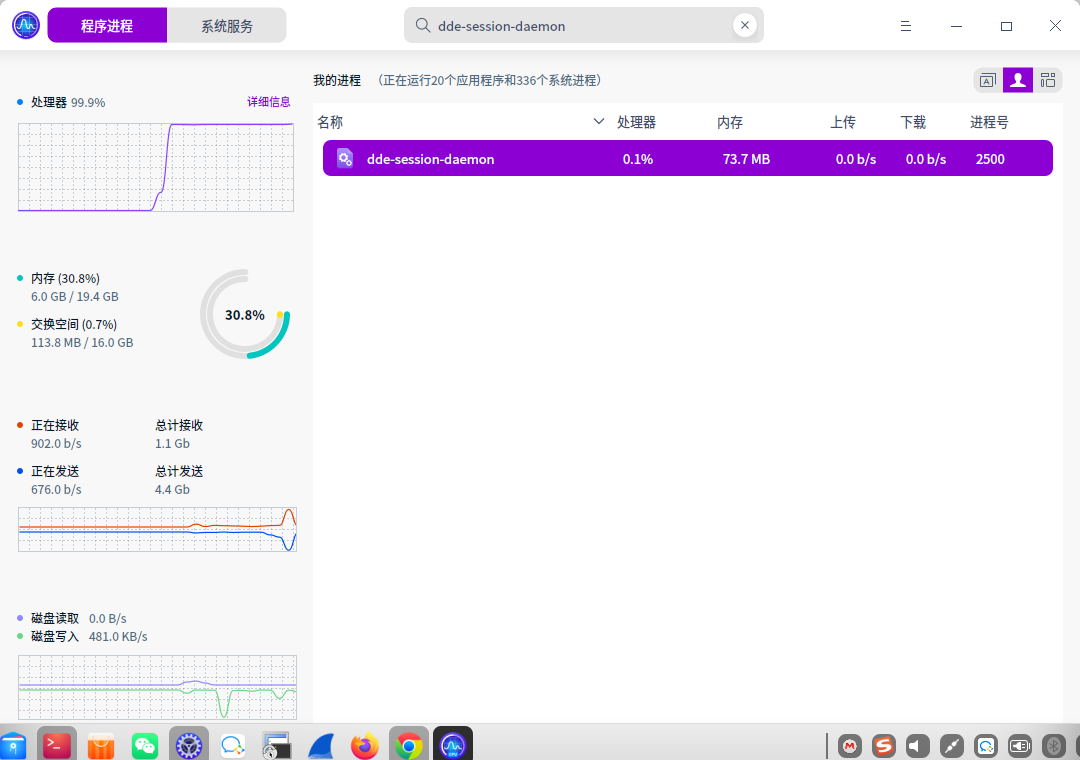Click the 总计接收 1.1 Gb stat
The width and height of the screenshot is (1080, 760).
(178, 434)
